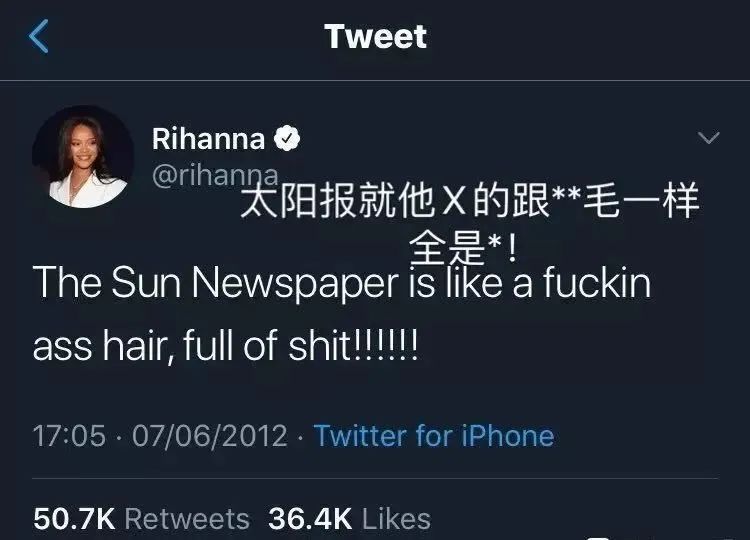Tap the 07/06/2012 date
Viewport: 750px width, 540px height.
[210, 436]
